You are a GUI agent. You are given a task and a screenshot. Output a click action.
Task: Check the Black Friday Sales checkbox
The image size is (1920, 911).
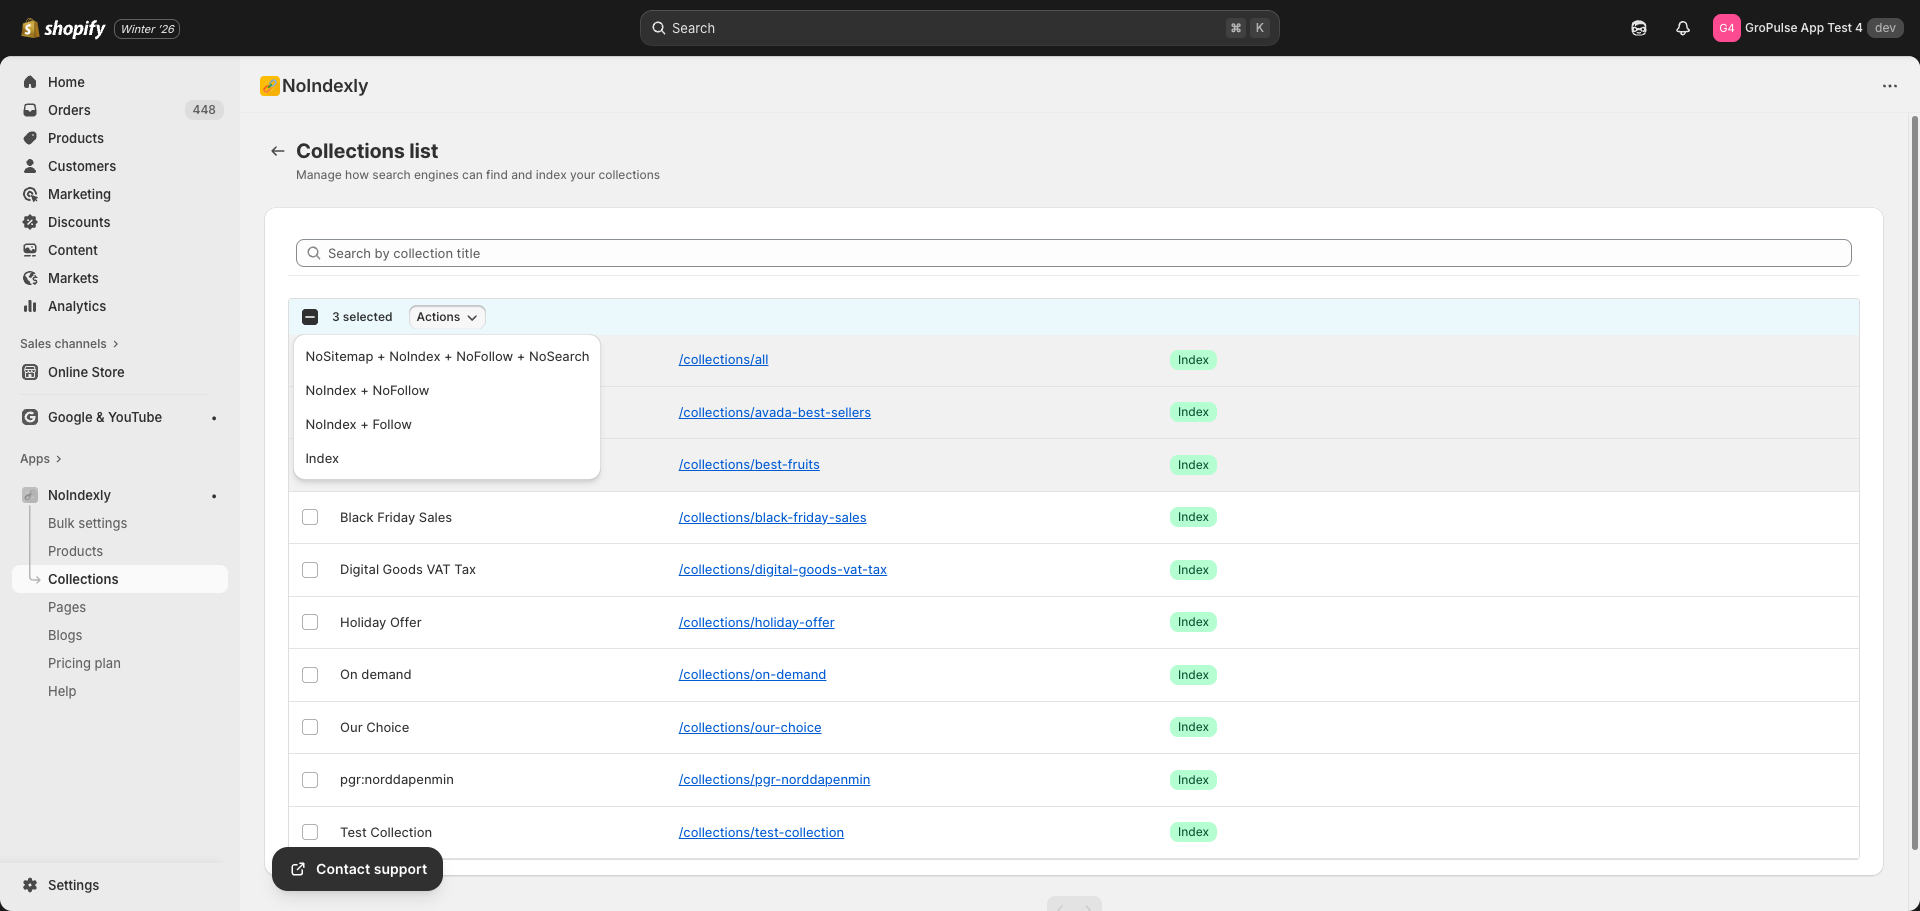click(310, 517)
